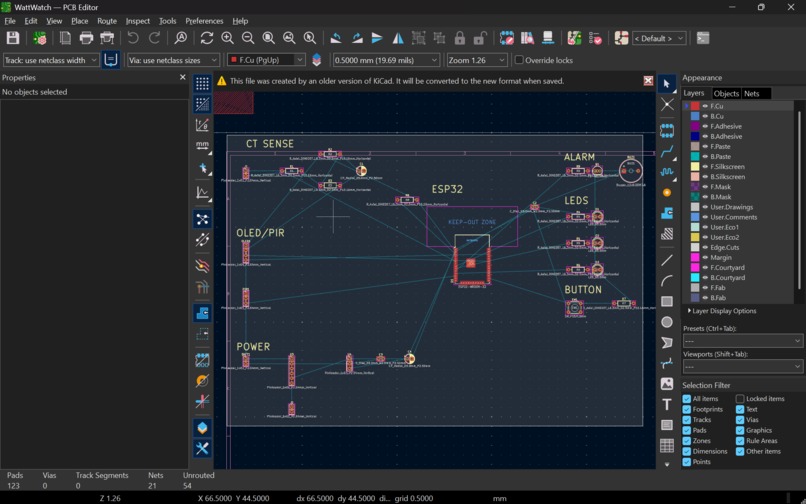Open the 0.5000 mm grid size dropdown
The height and width of the screenshot is (504, 806).
pyautogui.click(x=386, y=60)
